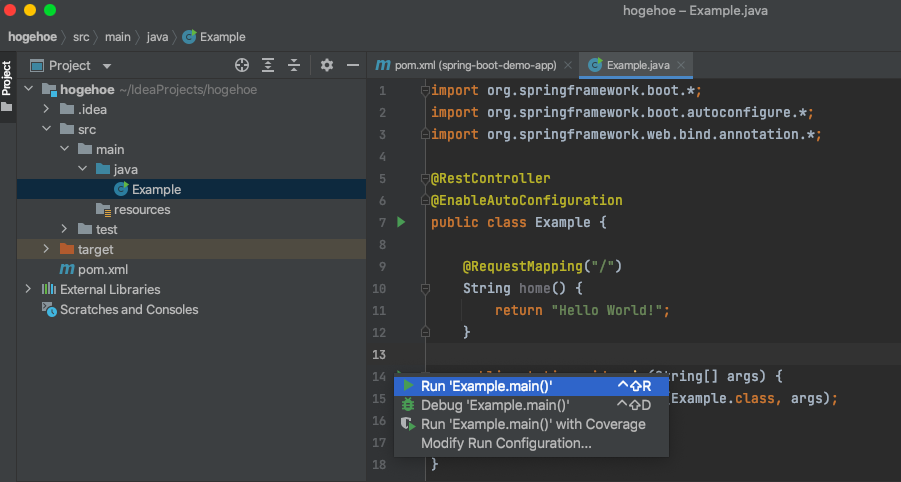Screen dimensions: 901x482
Task: Click the hogehoe breadcrumb
Action: pos(33,37)
